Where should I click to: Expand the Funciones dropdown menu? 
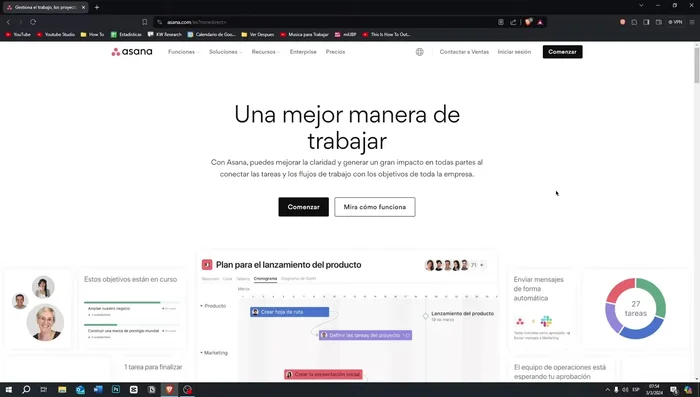click(183, 52)
